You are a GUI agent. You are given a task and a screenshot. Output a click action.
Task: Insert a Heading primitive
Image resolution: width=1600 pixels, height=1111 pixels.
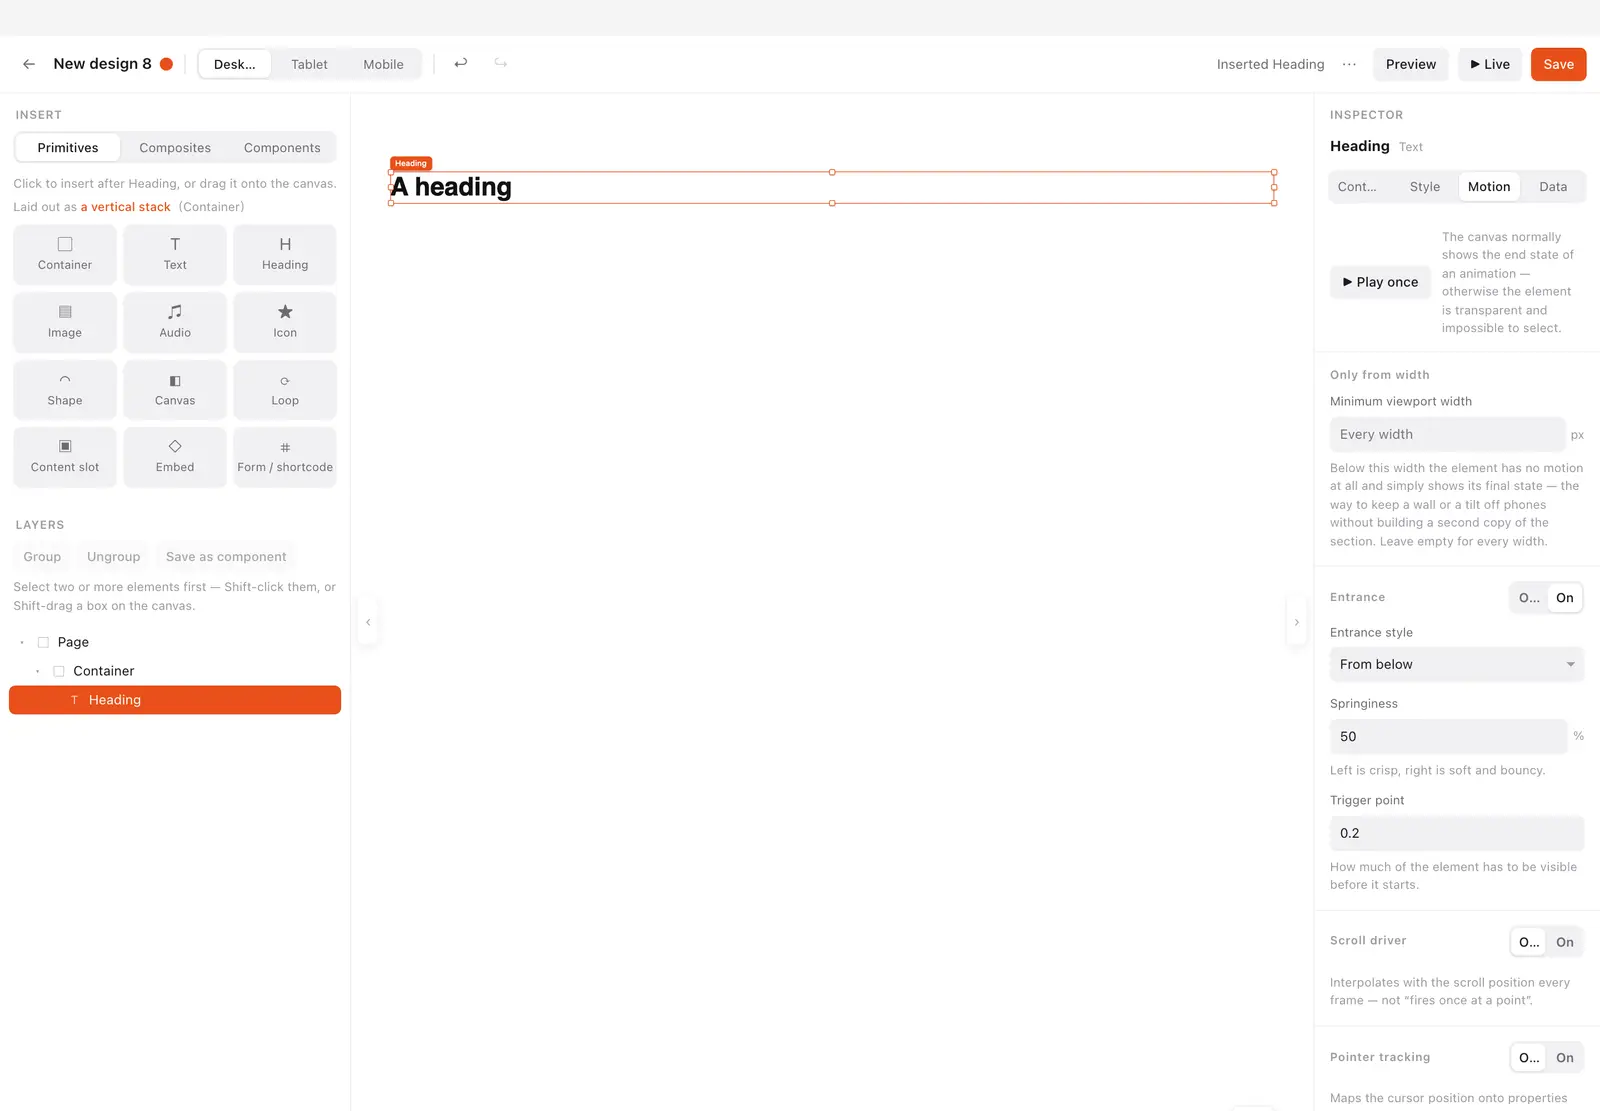(x=285, y=254)
